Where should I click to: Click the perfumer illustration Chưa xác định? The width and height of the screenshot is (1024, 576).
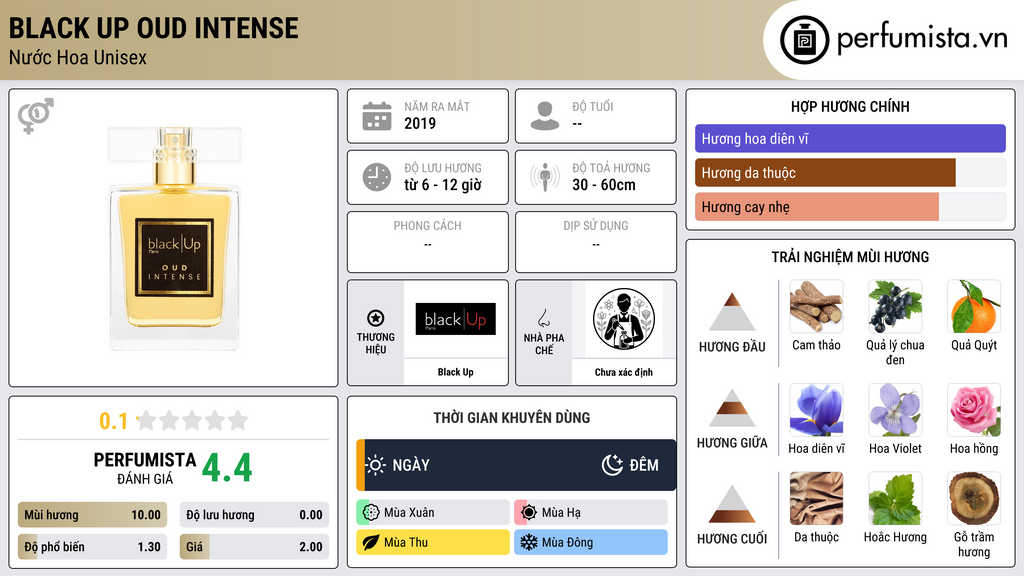coord(623,319)
